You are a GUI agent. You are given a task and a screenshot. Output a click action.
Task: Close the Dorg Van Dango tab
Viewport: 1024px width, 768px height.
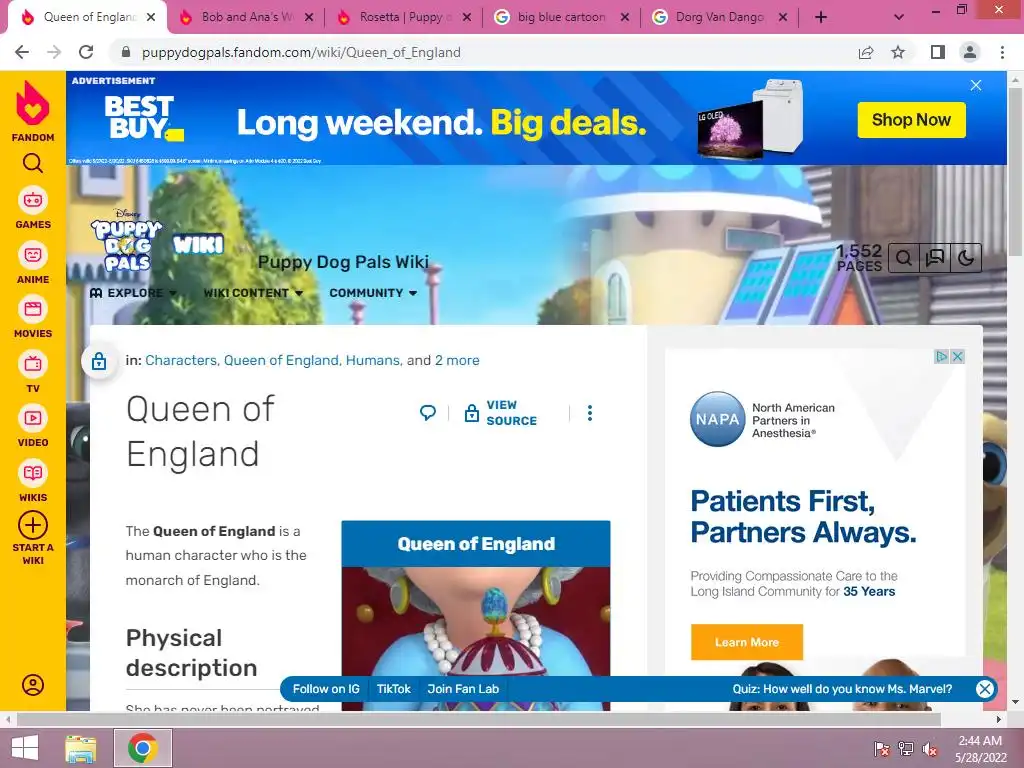(x=782, y=18)
